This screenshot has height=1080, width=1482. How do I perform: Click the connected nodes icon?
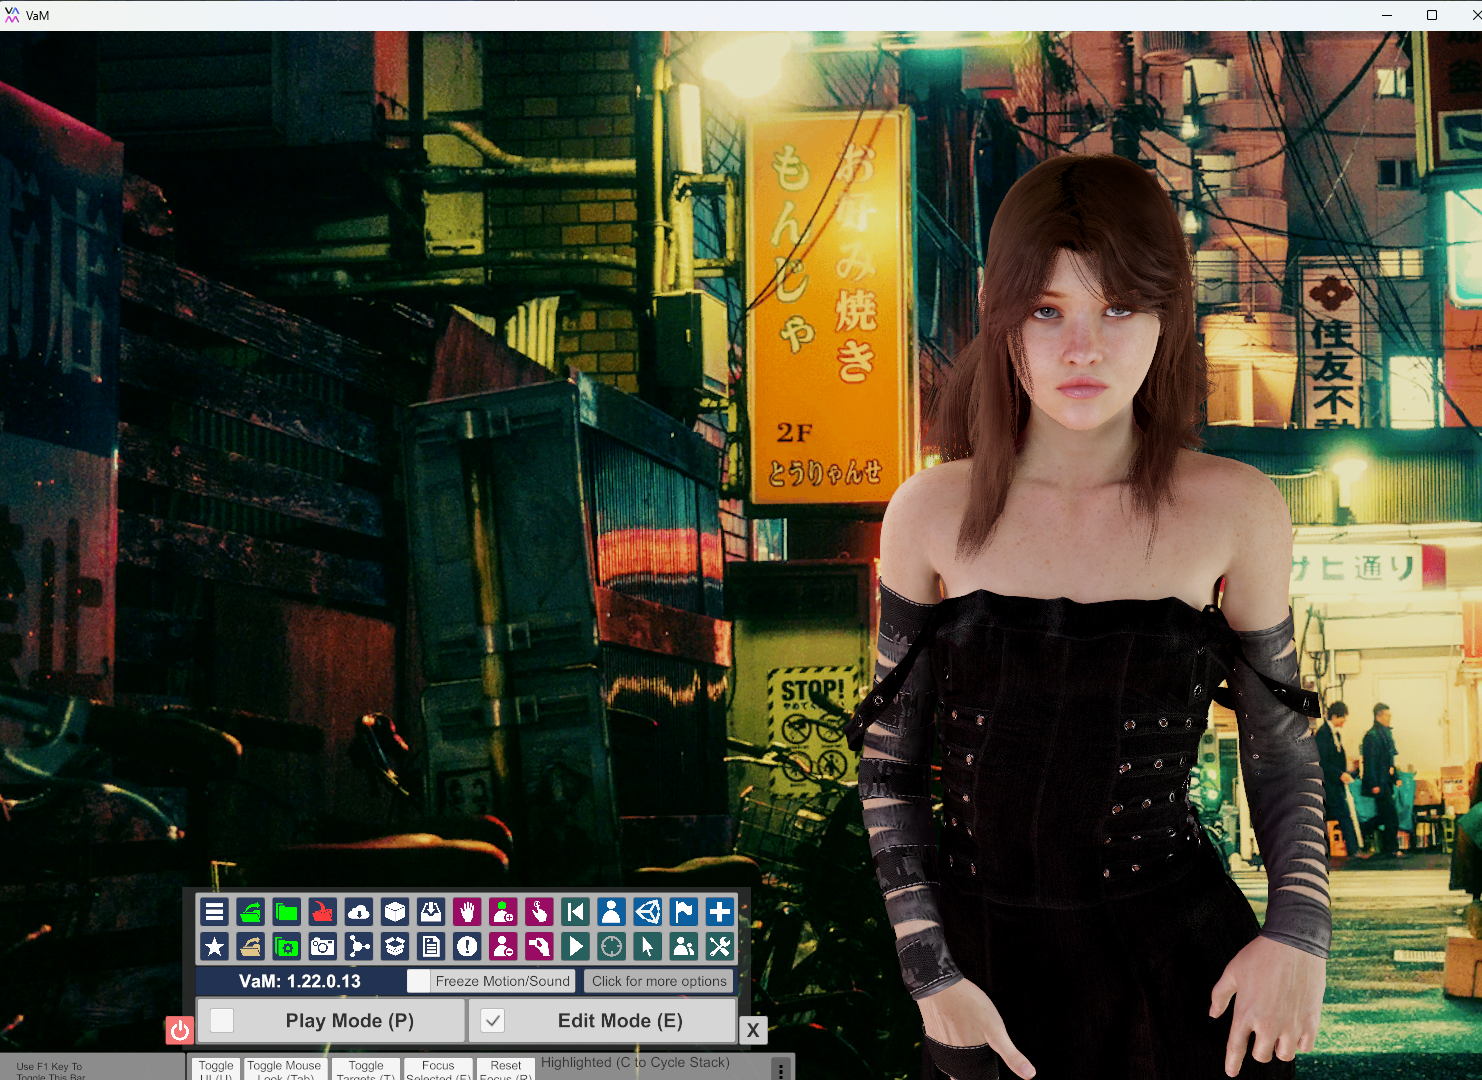click(x=358, y=946)
